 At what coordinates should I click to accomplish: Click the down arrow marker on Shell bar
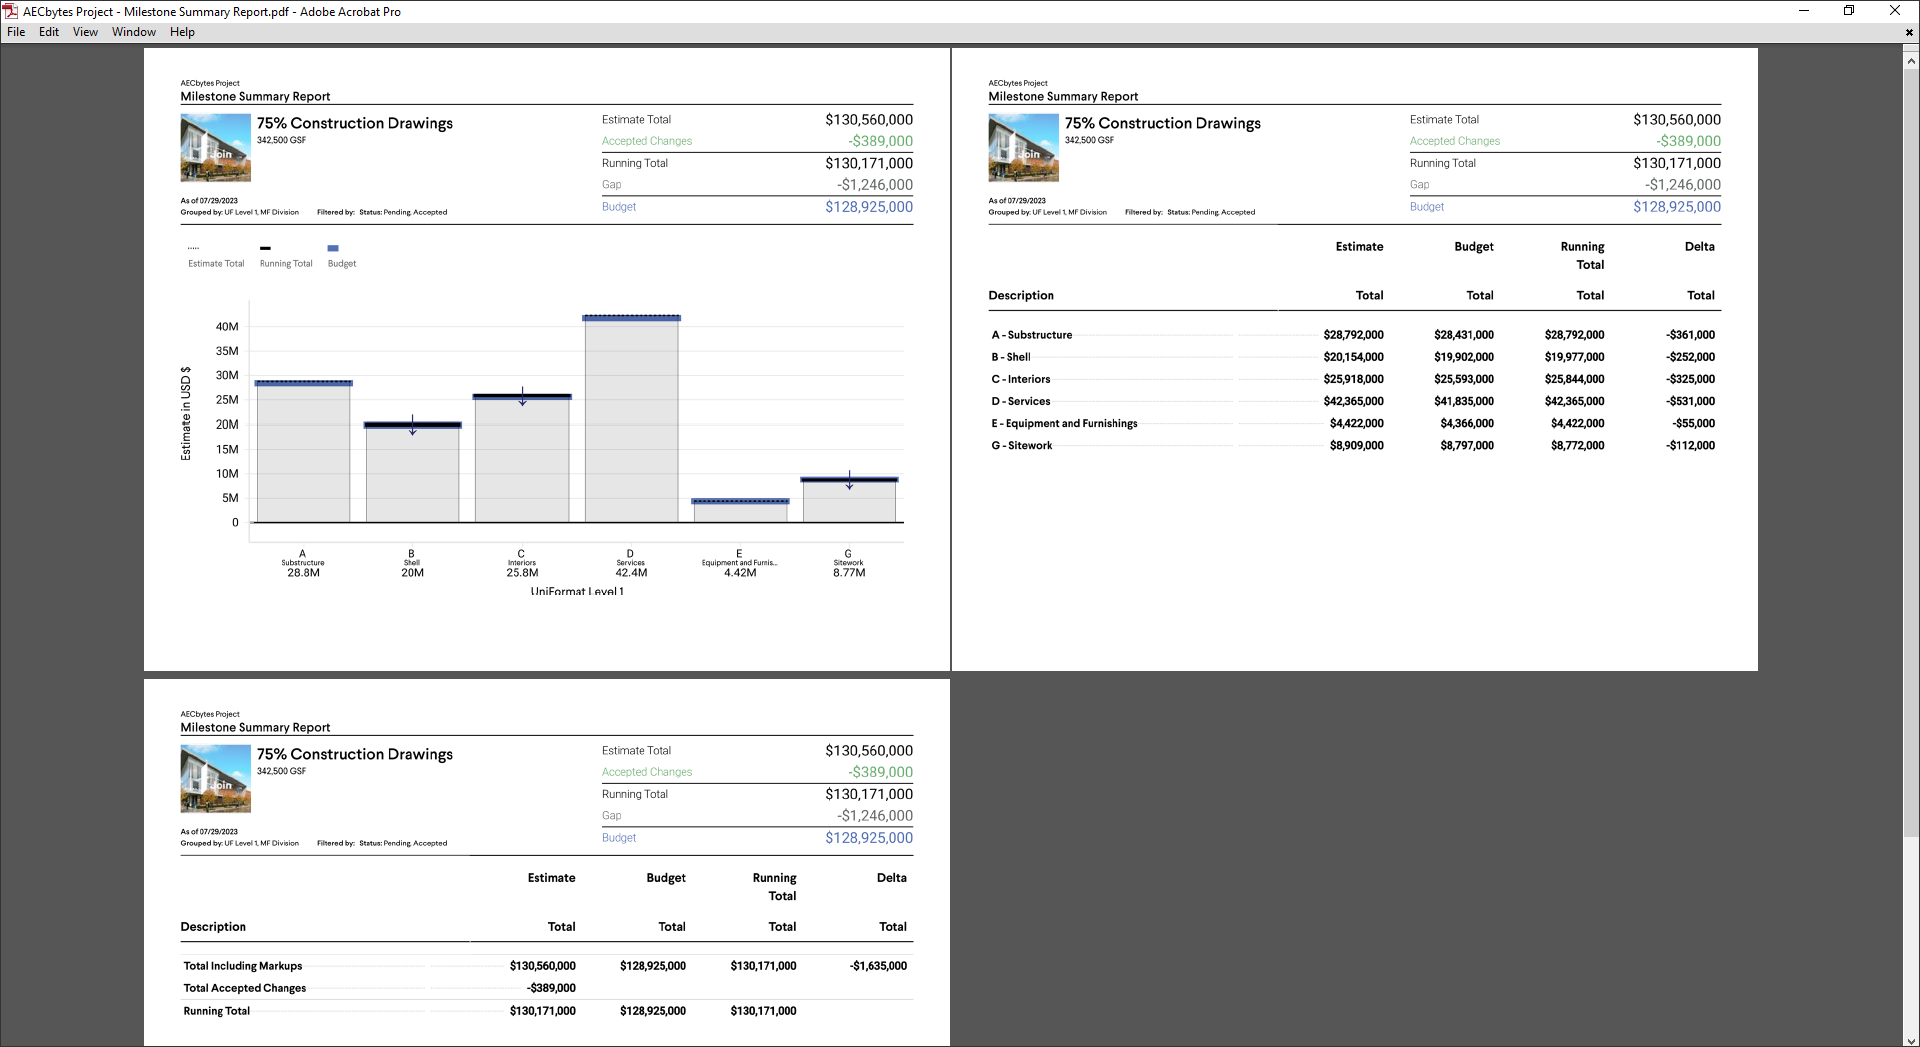click(x=412, y=426)
